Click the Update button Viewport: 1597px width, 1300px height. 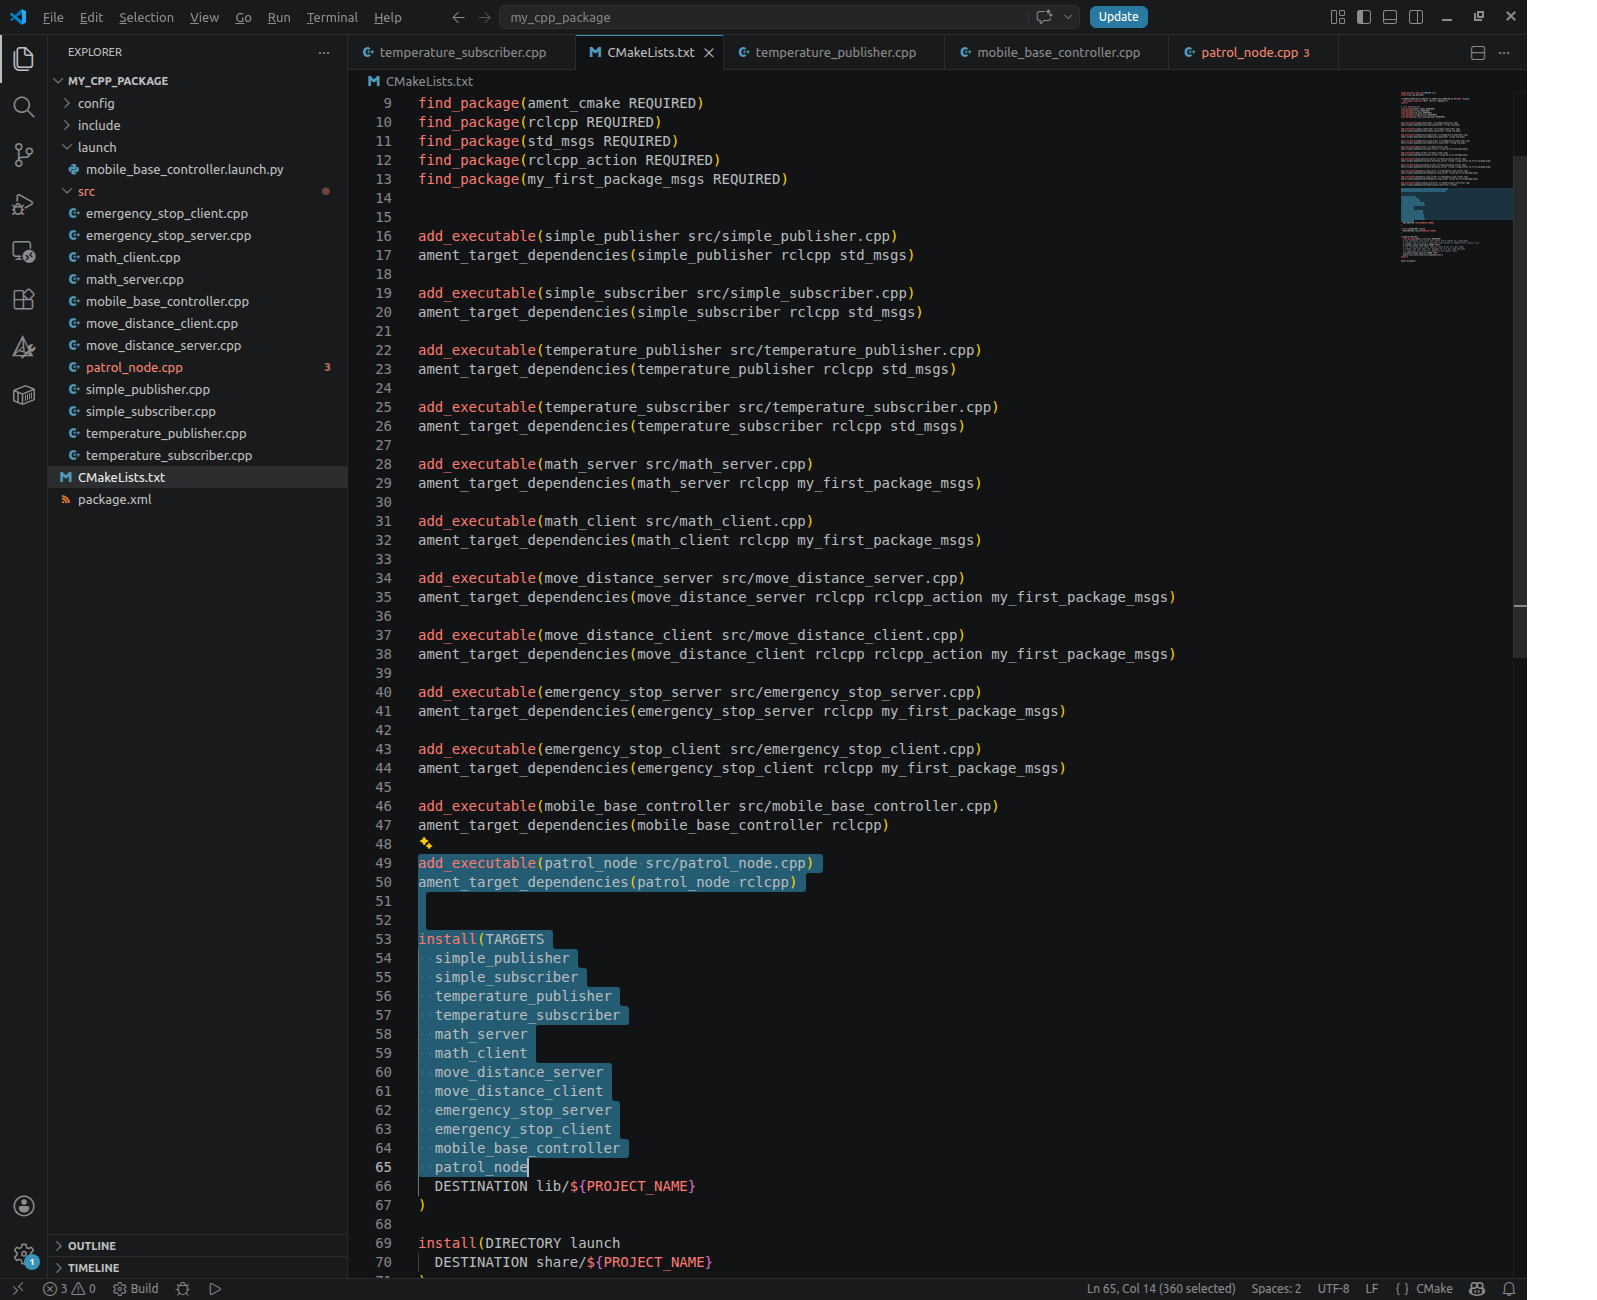click(x=1118, y=17)
